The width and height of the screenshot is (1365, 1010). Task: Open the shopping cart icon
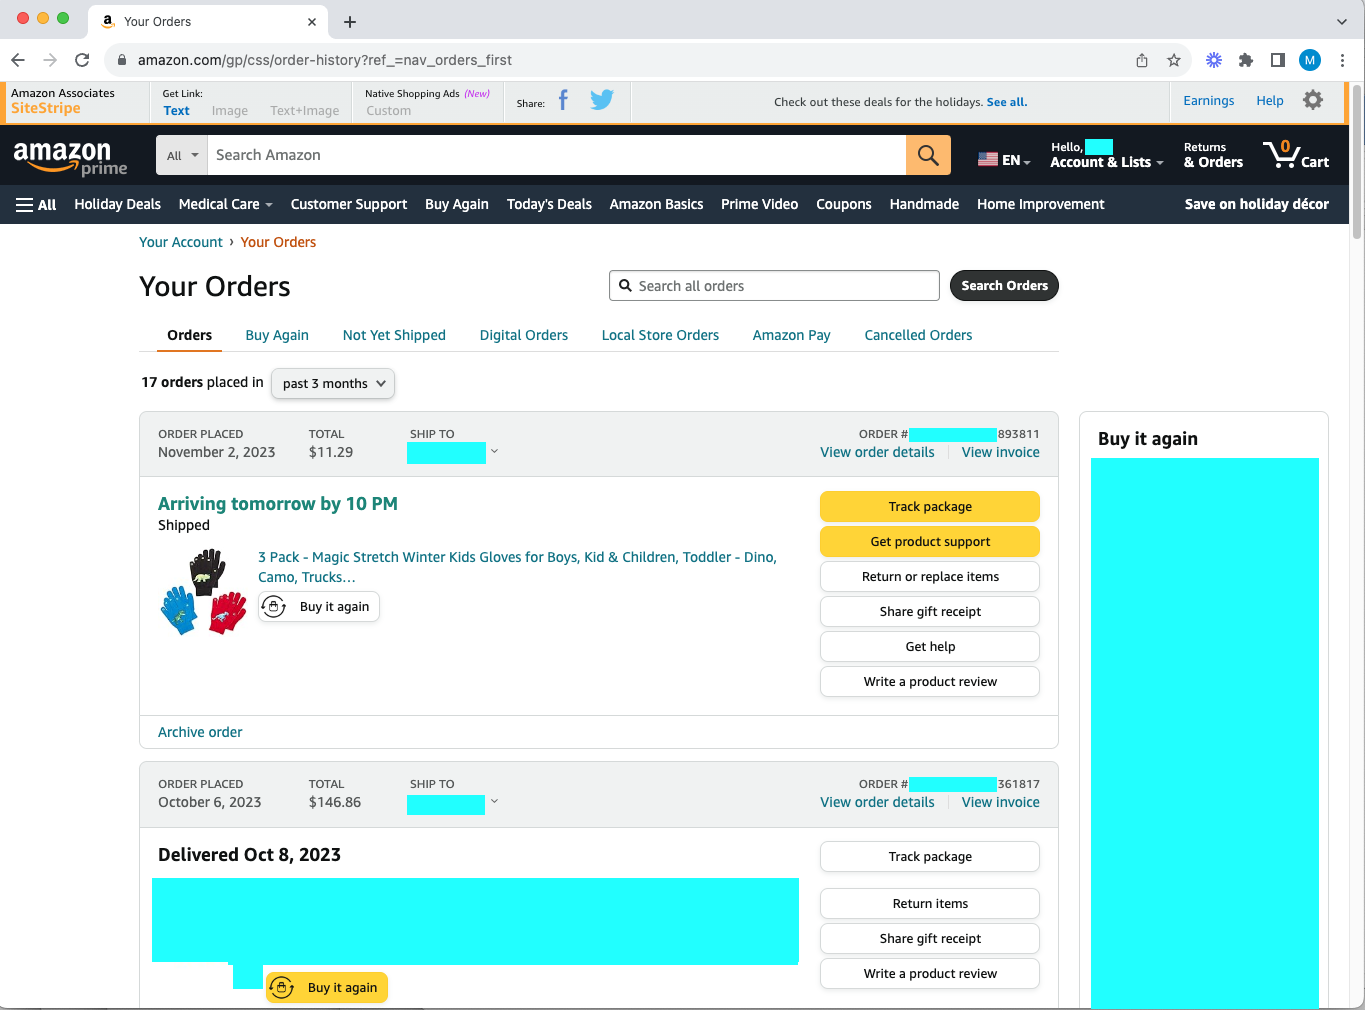tap(1296, 155)
